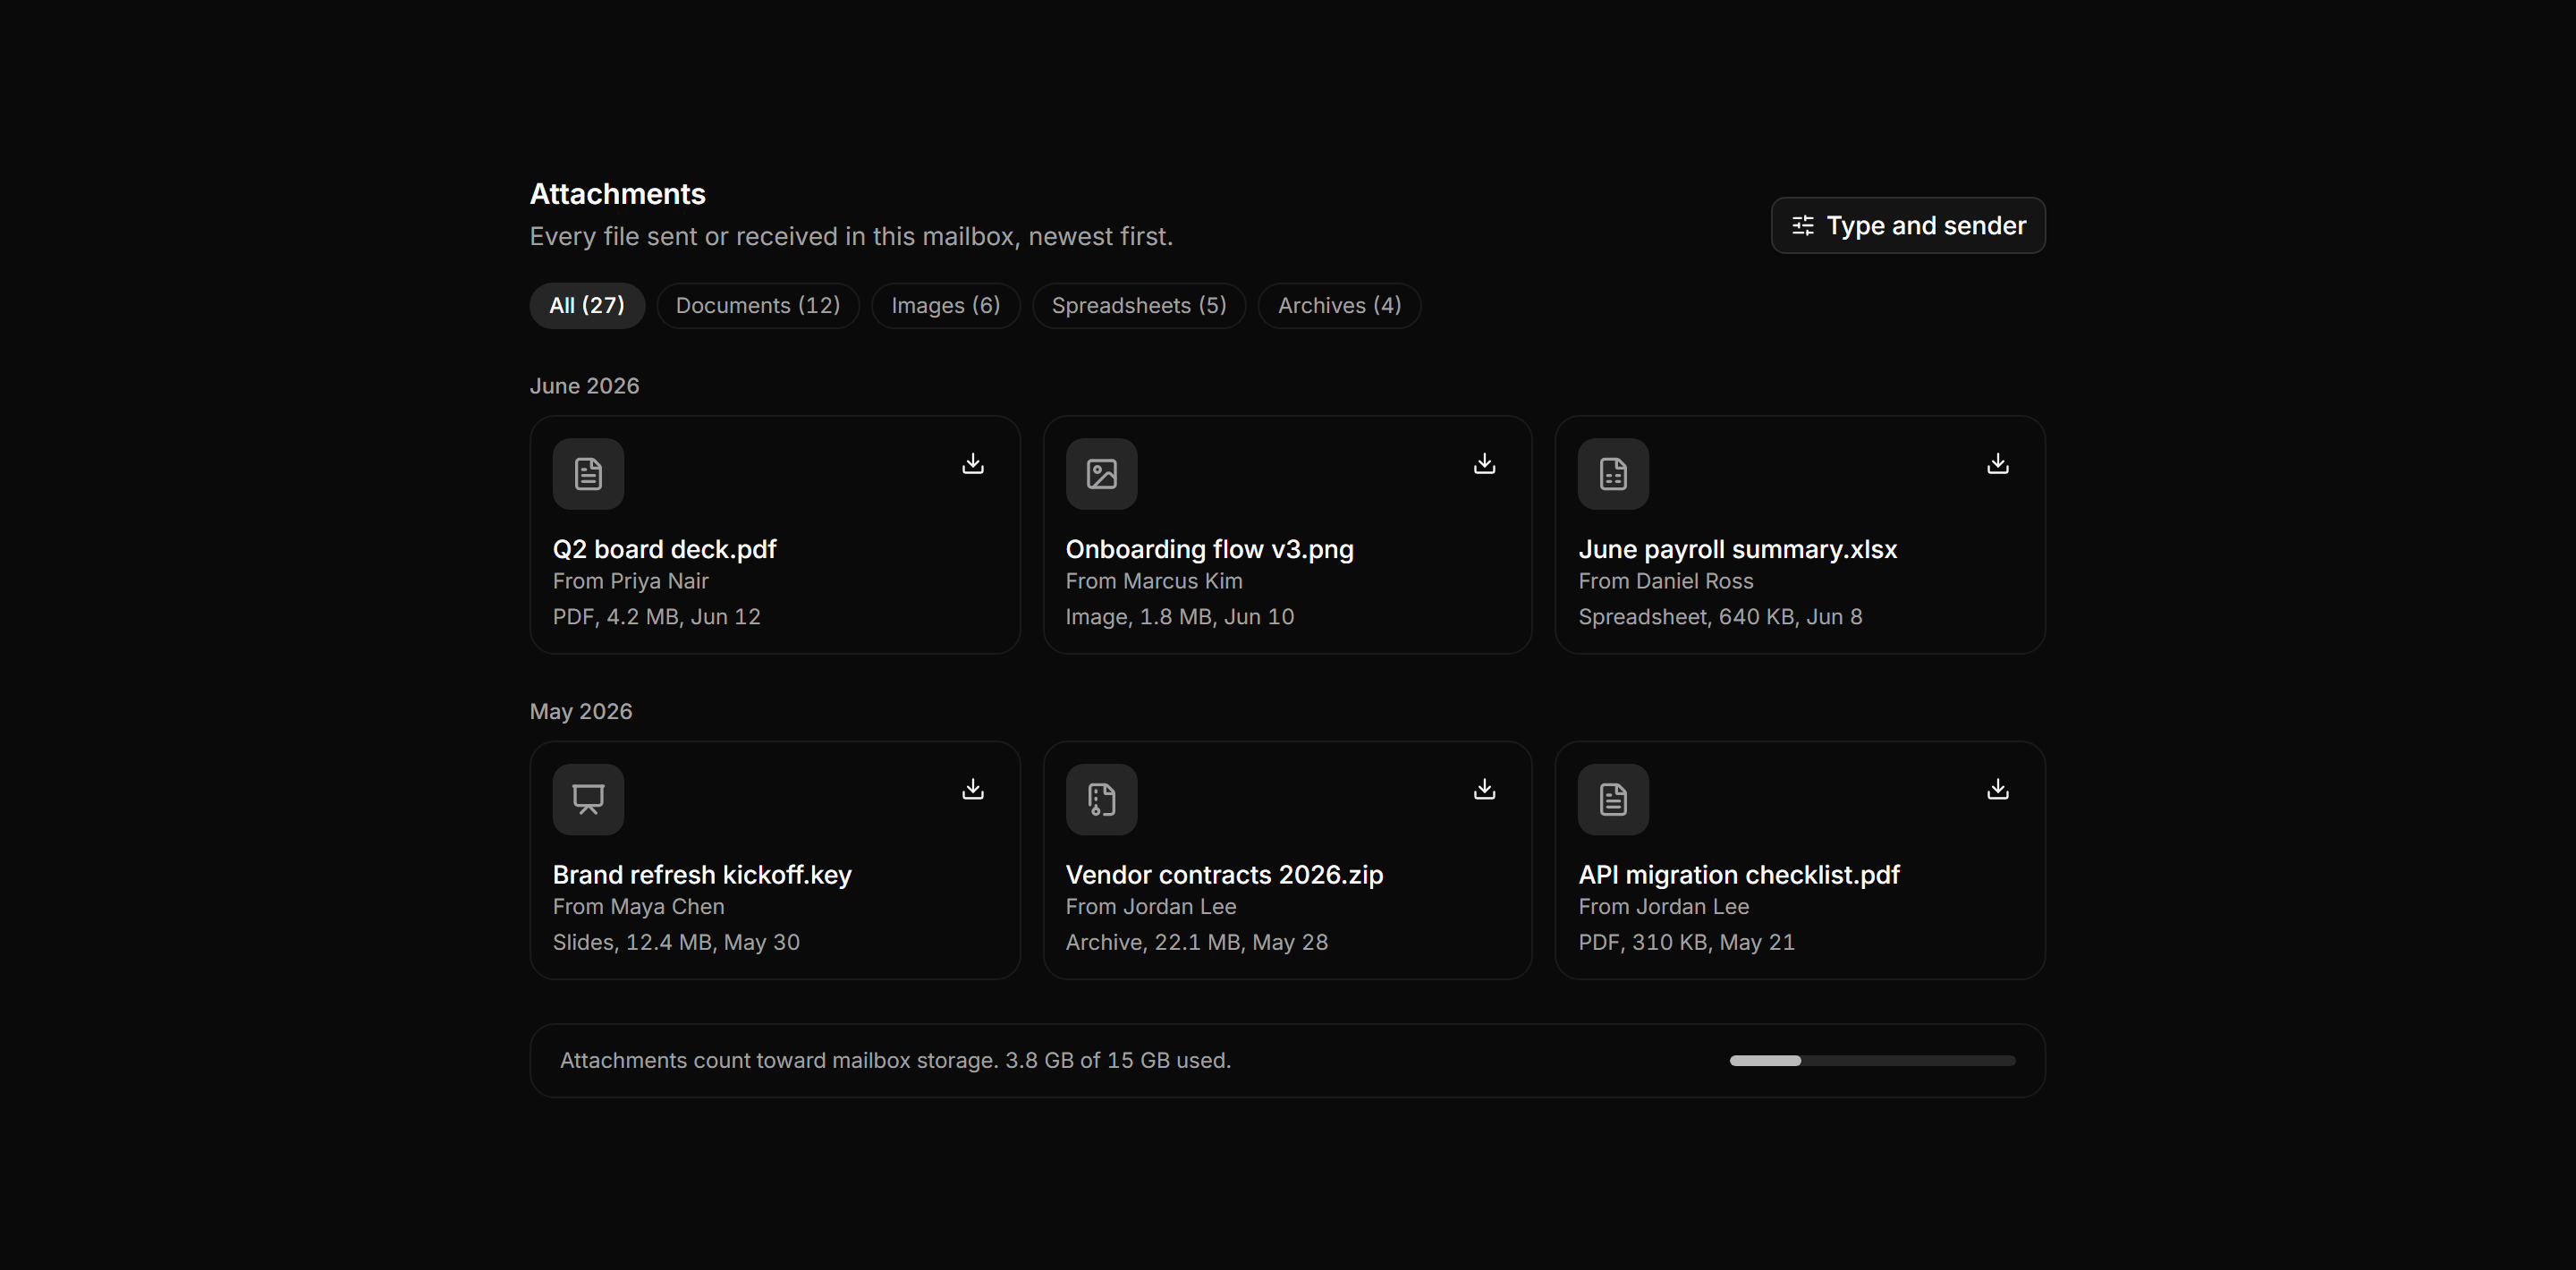2576x1270 pixels.
Task: Open API migration checklist.pdf file name
Action: (1739, 875)
